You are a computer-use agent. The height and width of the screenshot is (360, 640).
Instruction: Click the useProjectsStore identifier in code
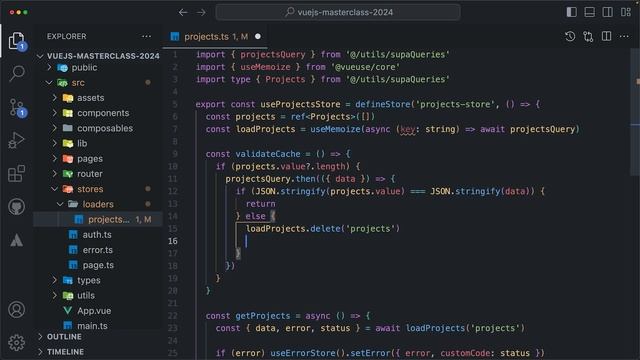pyautogui.click(x=300, y=104)
